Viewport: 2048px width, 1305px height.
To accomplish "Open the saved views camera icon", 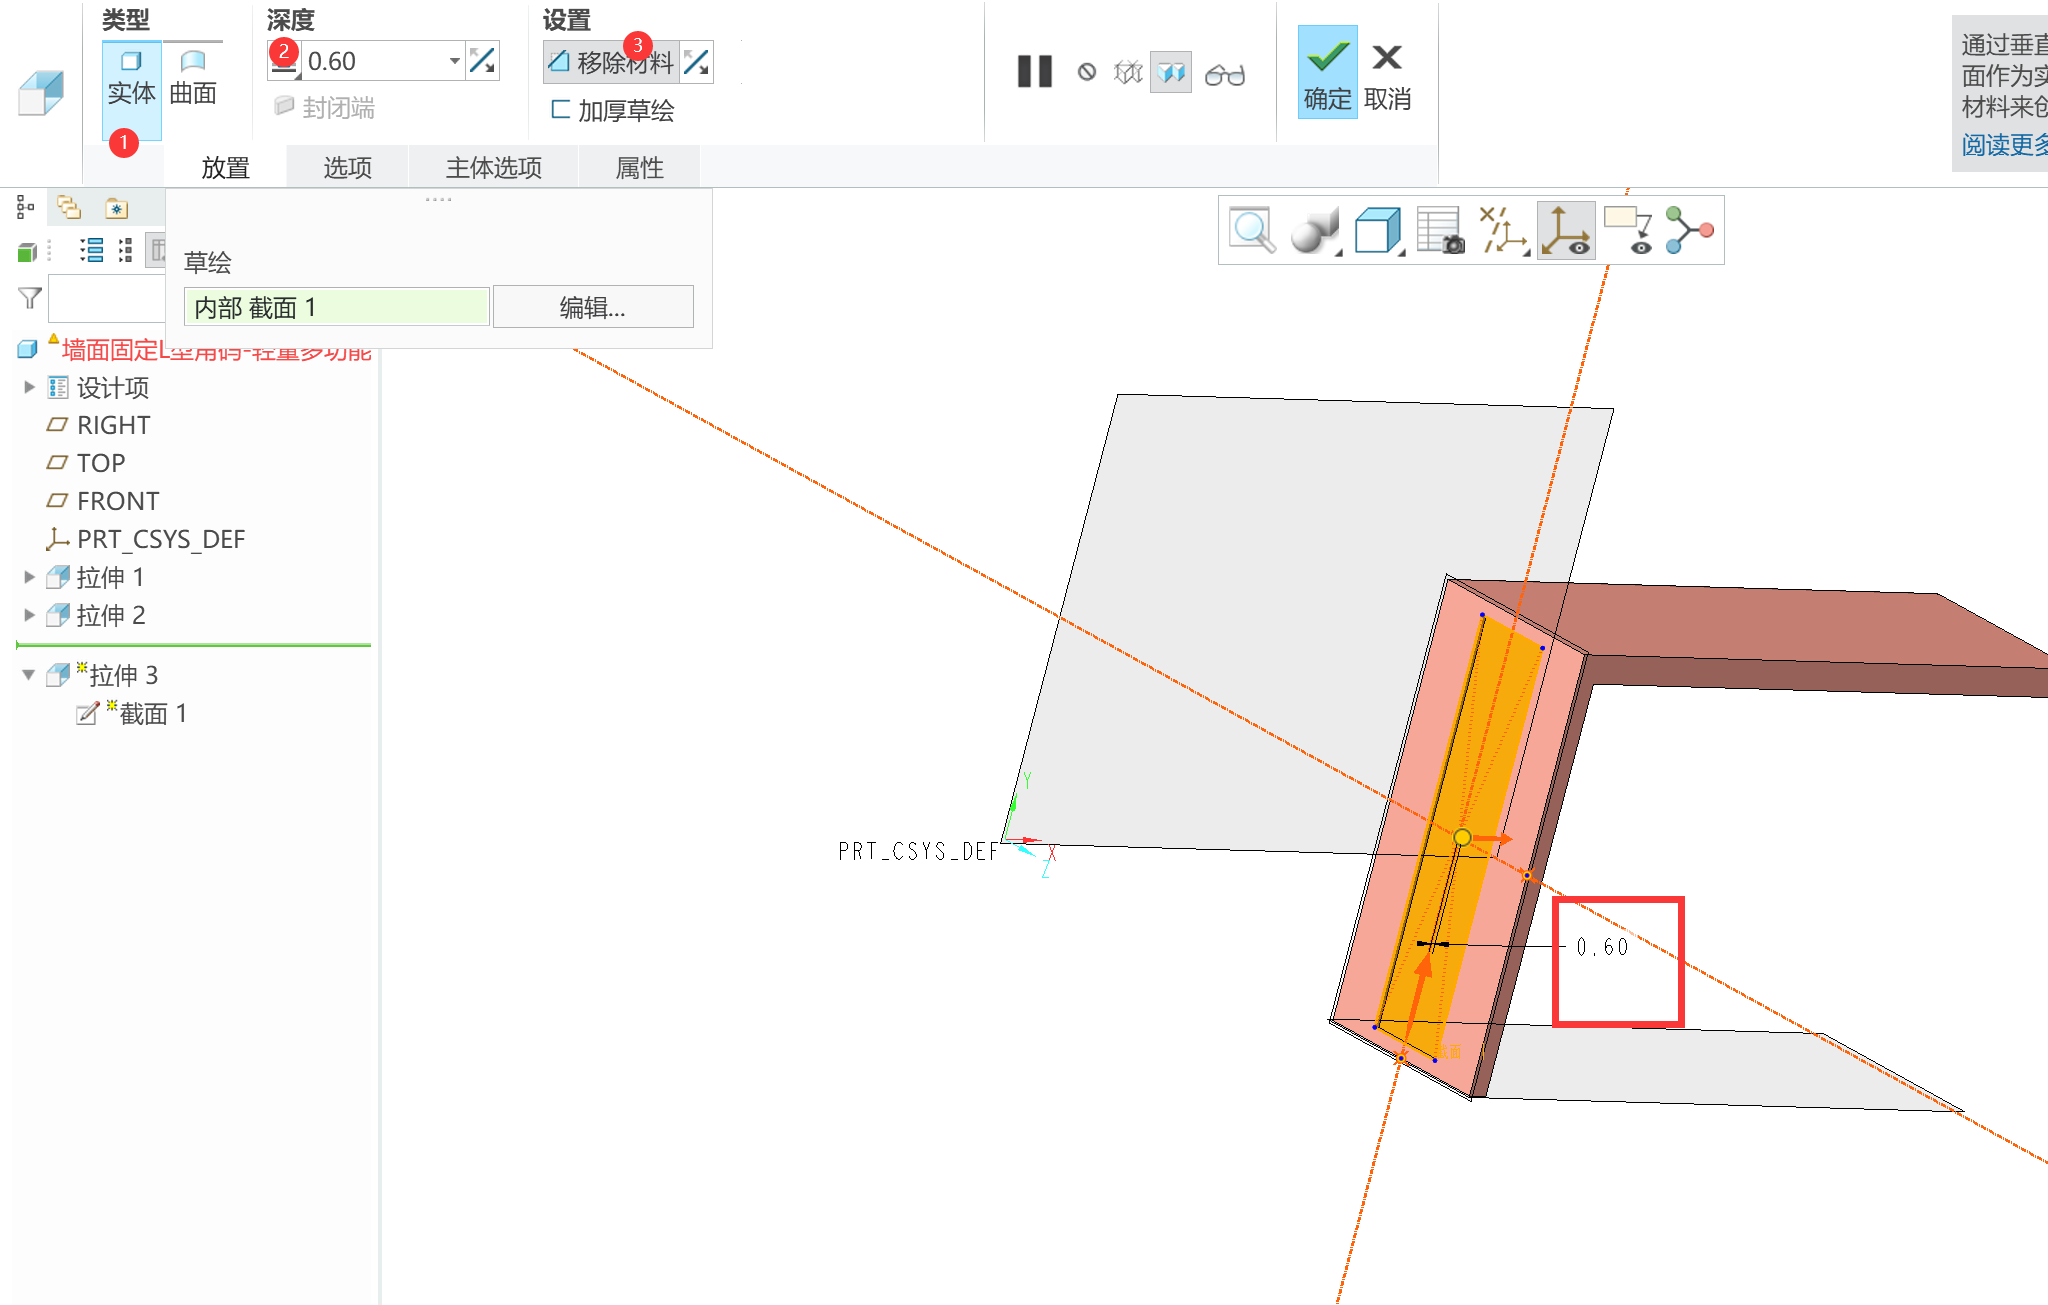I will (x=1440, y=231).
